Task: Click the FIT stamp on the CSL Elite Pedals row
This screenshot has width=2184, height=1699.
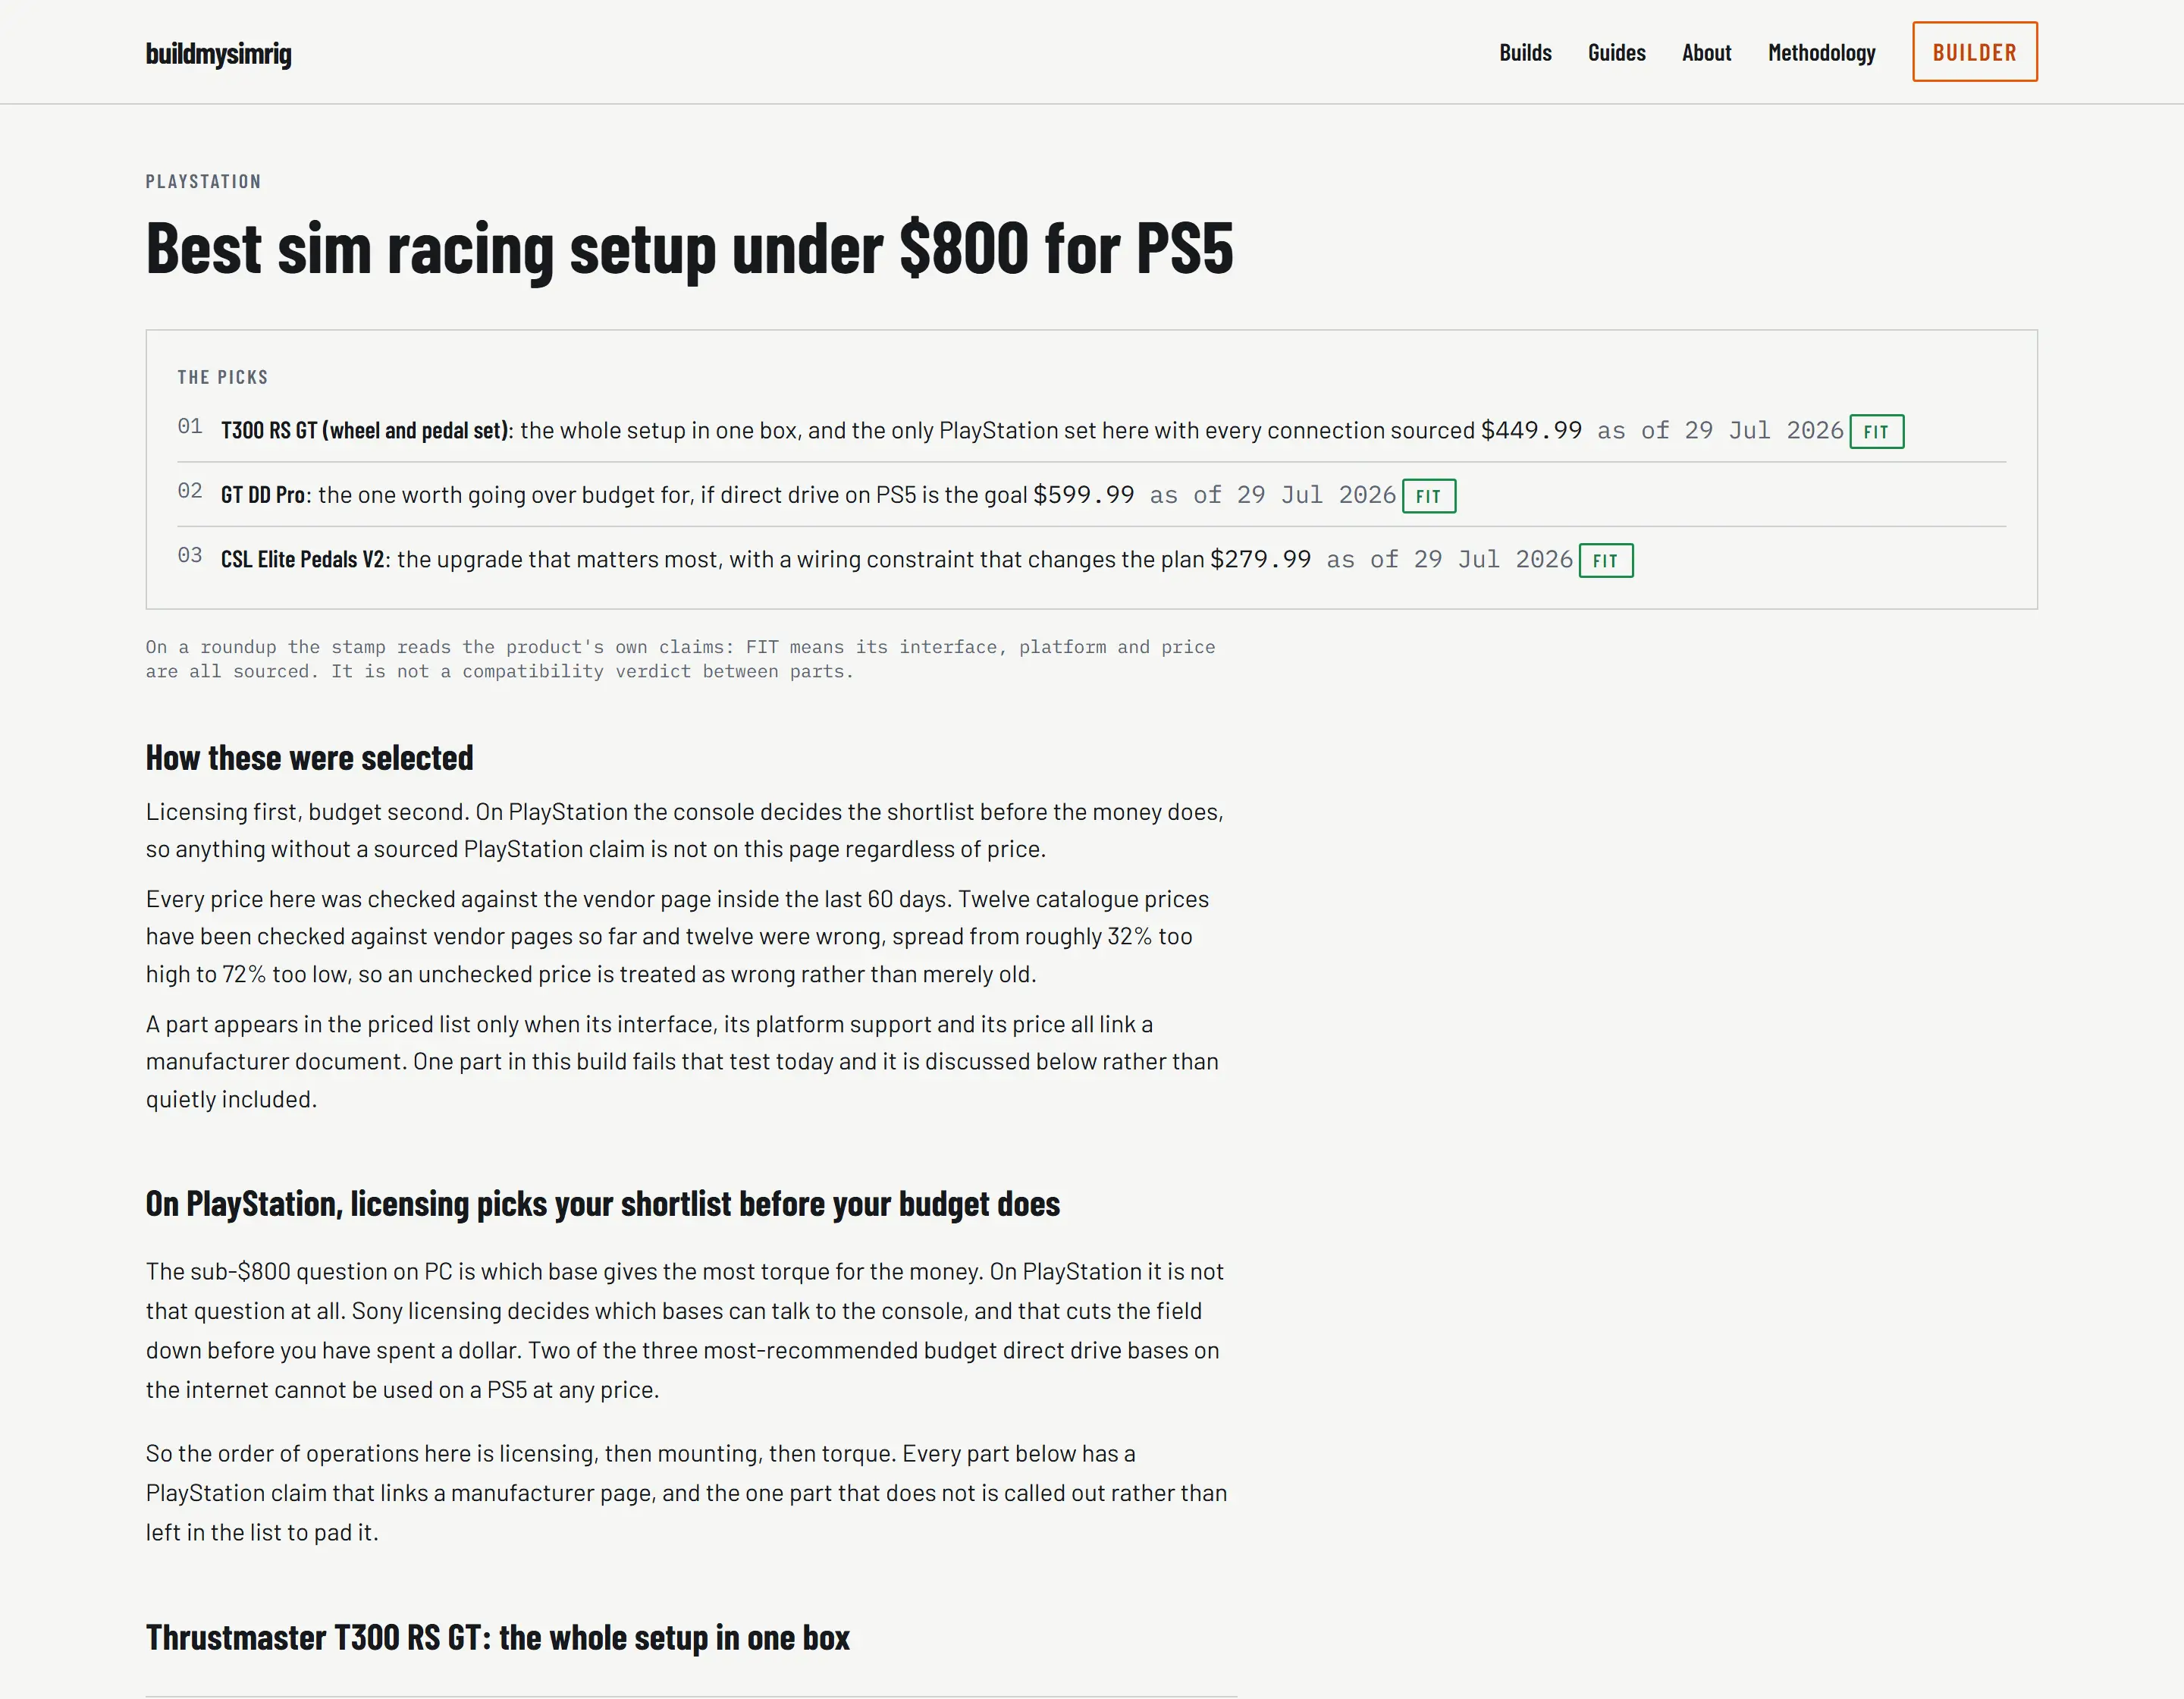Action: [x=1605, y=561]
